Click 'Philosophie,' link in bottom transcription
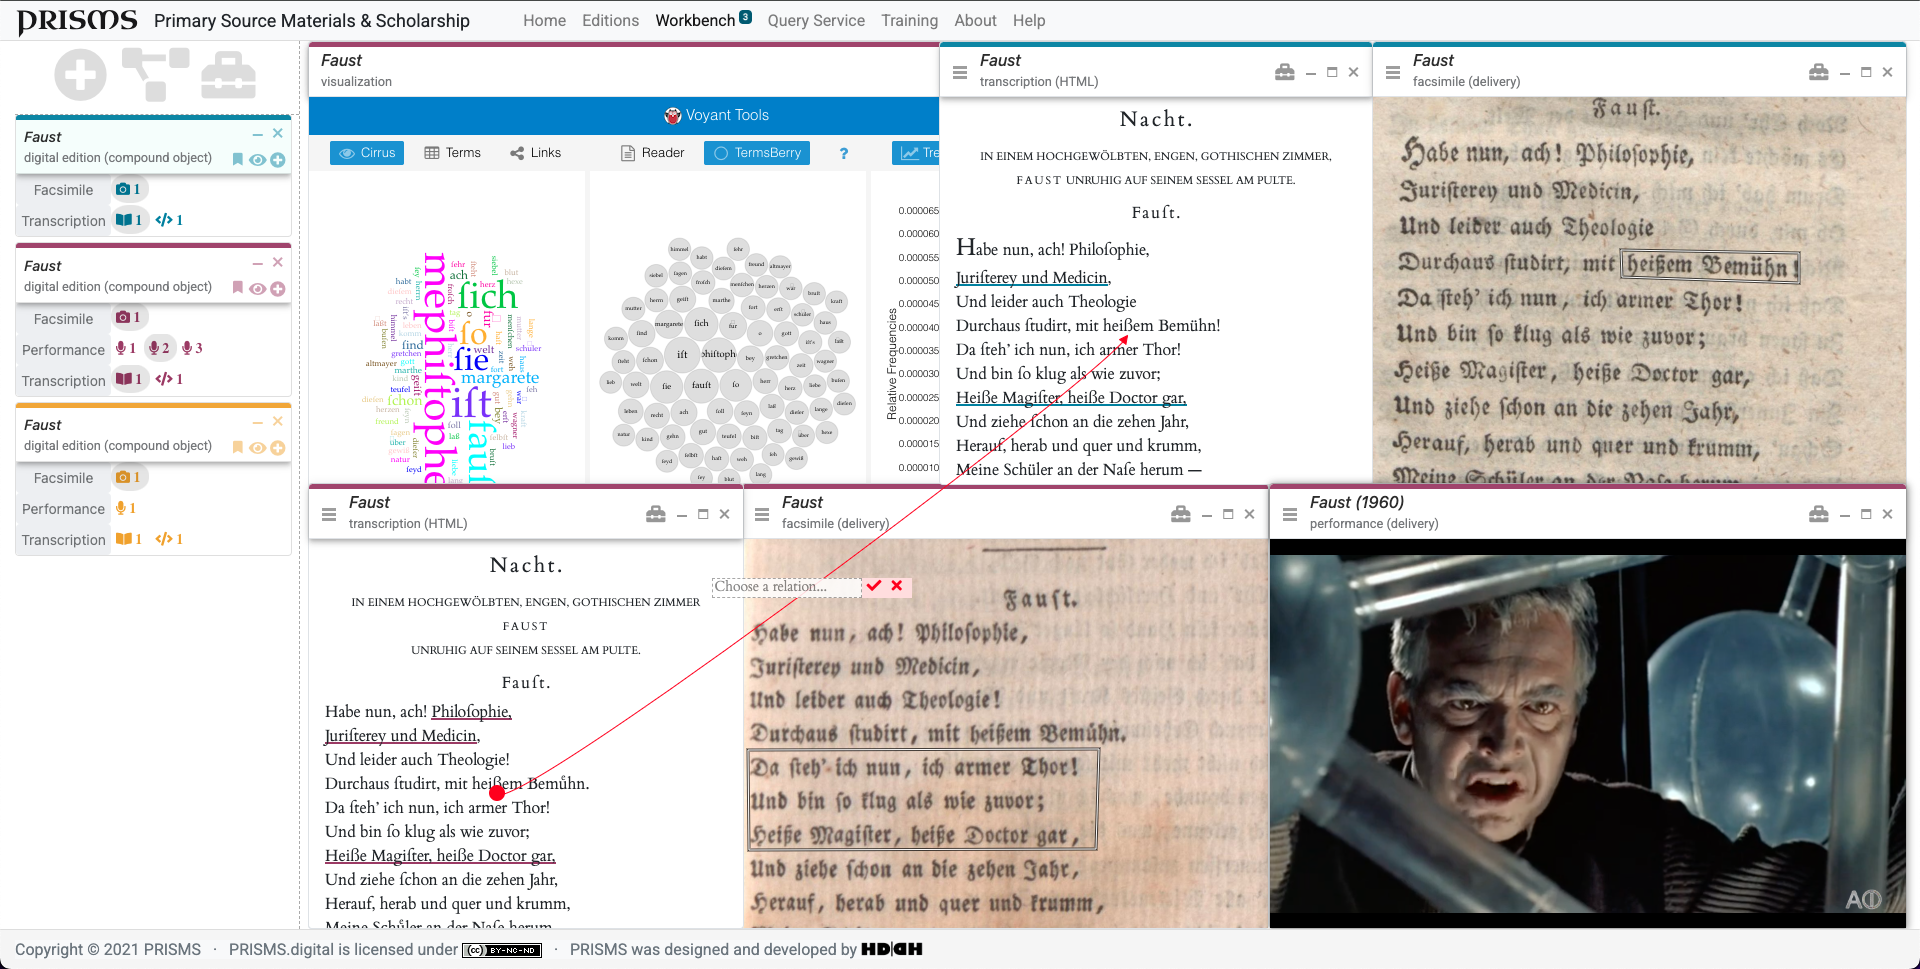 [x=471, y=712]
